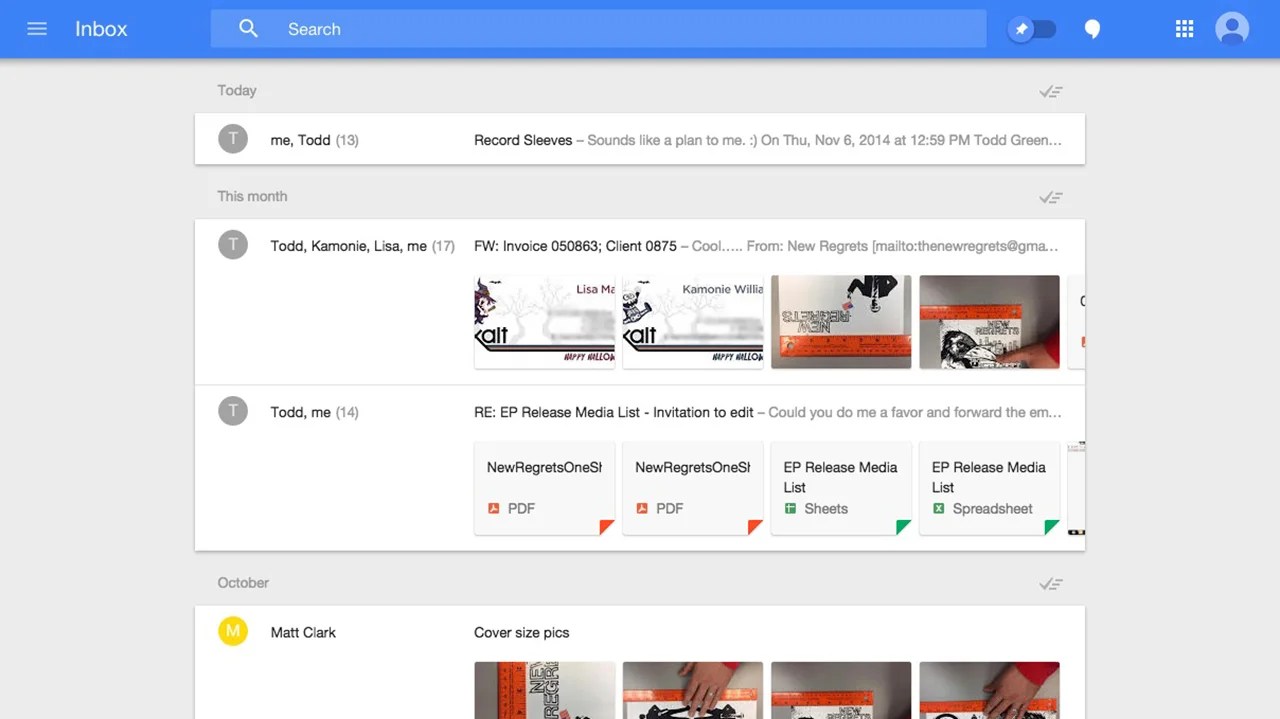
Task: Open the second NewRegretsOneSheet PDF attachment
Action: pos(692,488)
